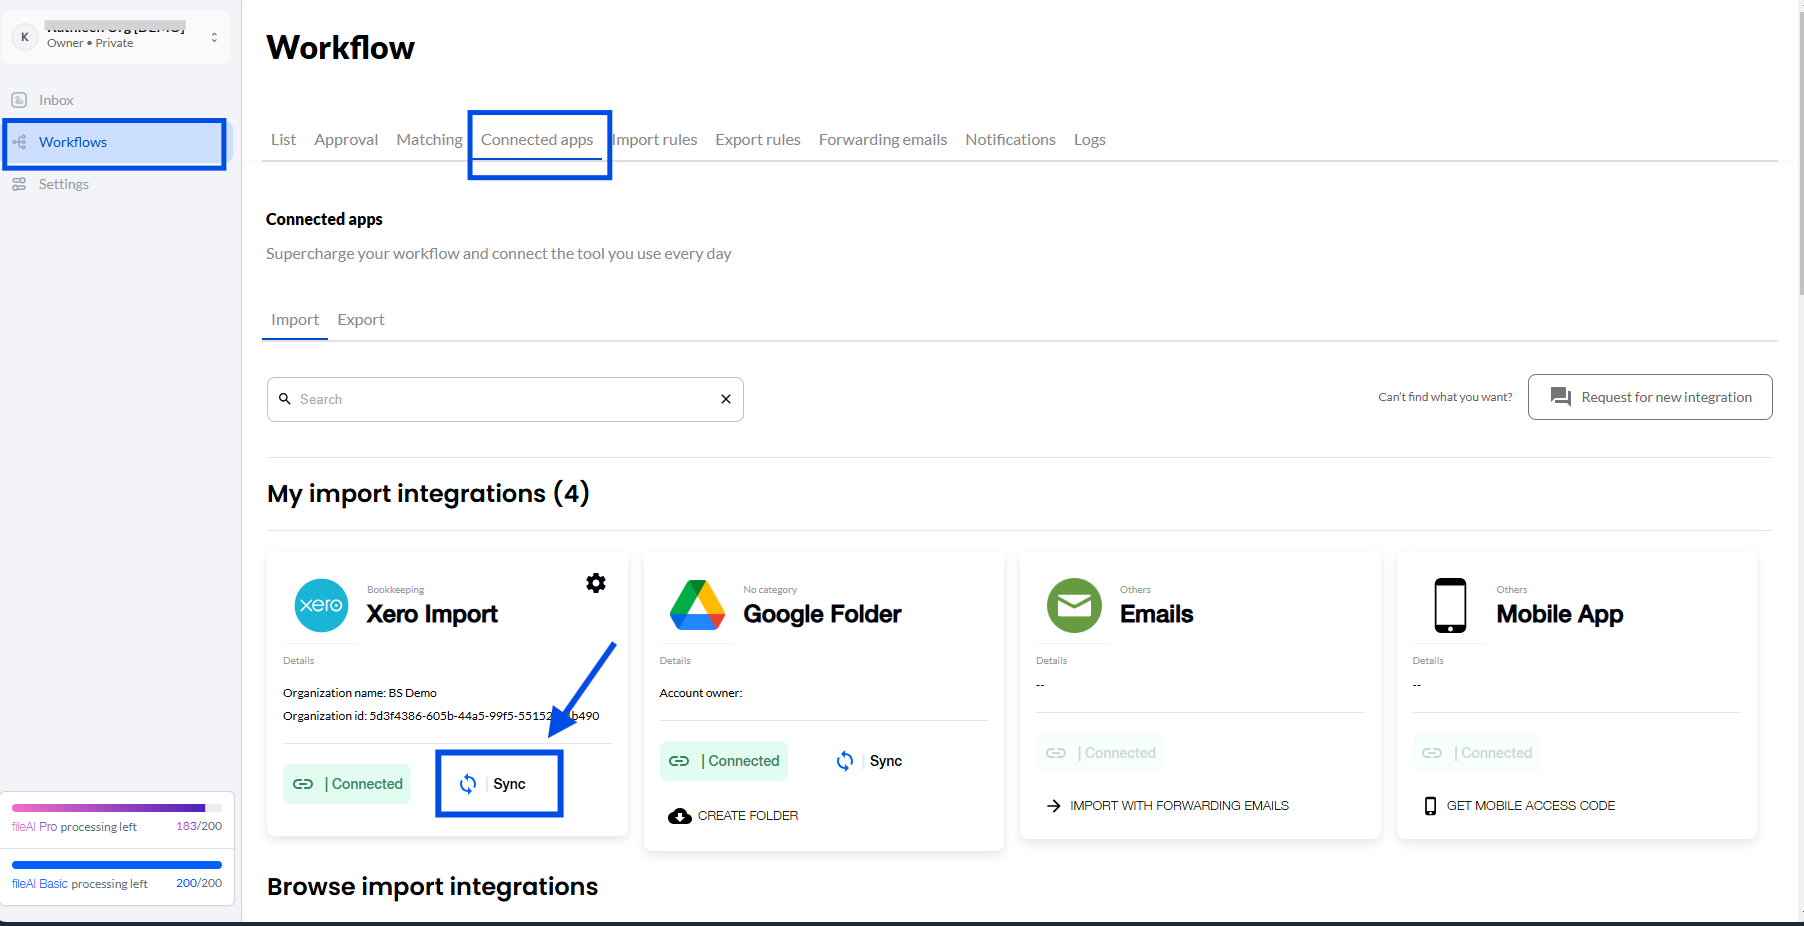Click 'My import integrations (4)' heading
This screenshot has height=926, width=1804.
click(428, 493)
